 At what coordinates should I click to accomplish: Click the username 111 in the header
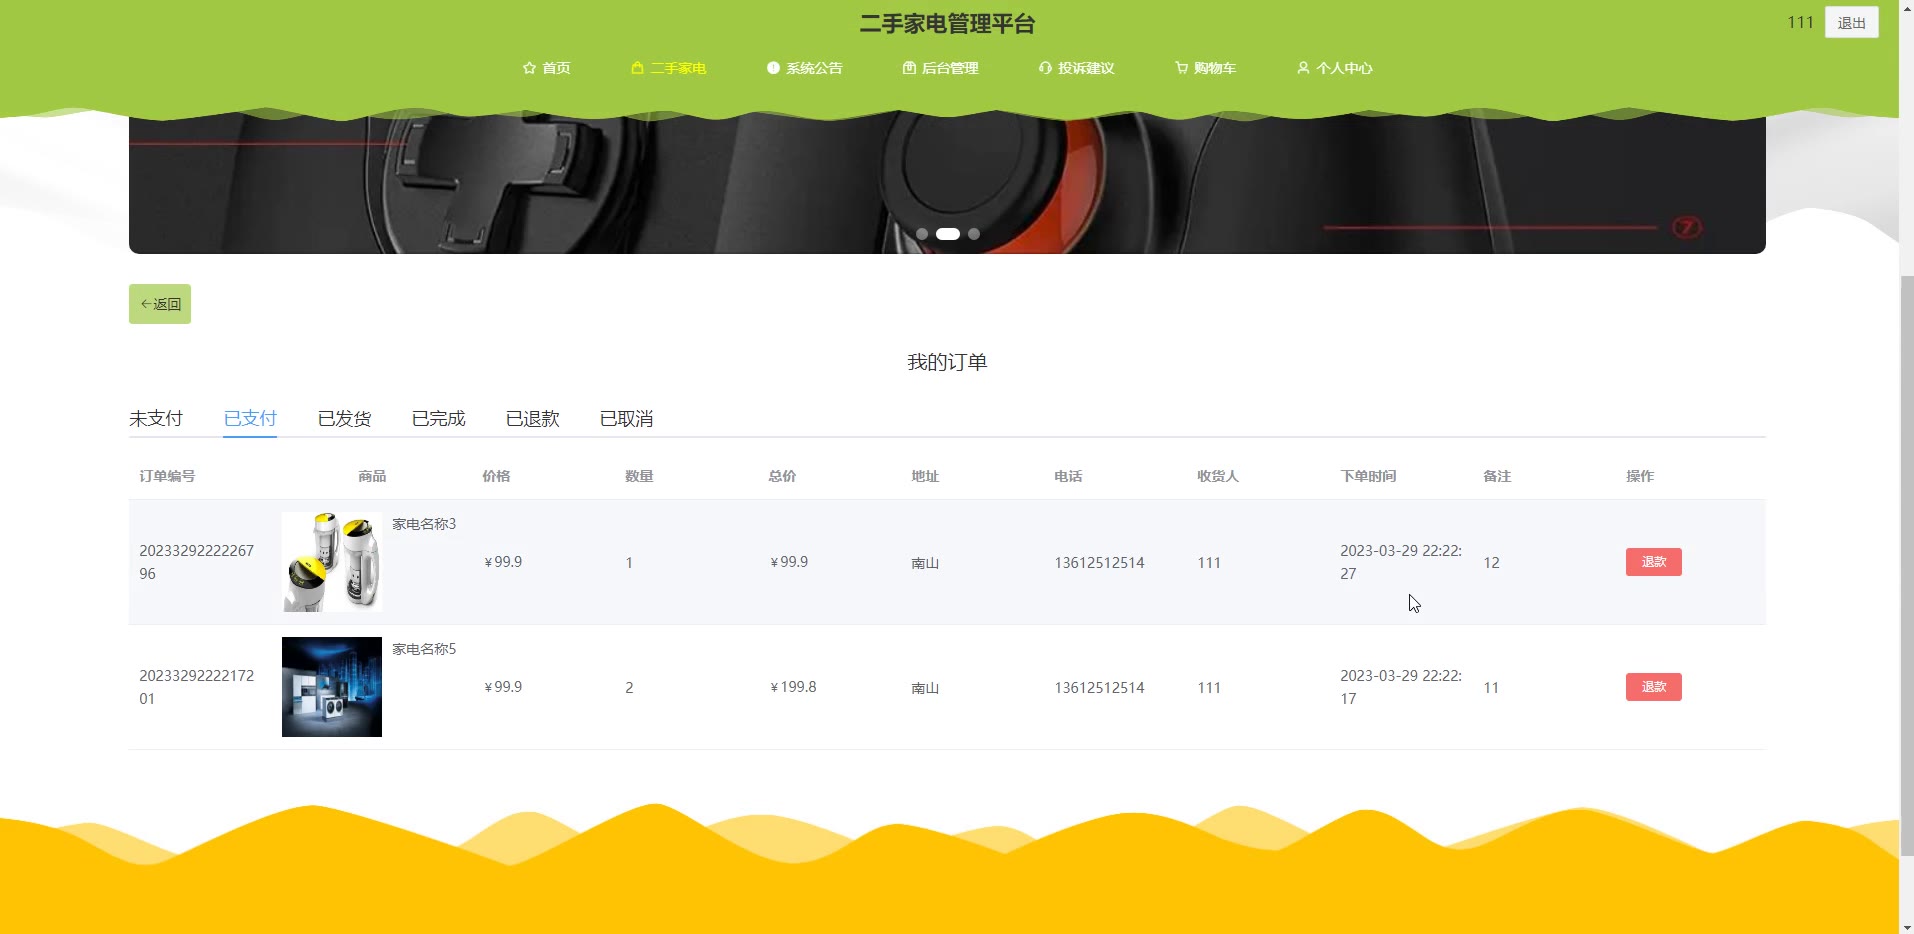click(x=1800, y=22)
